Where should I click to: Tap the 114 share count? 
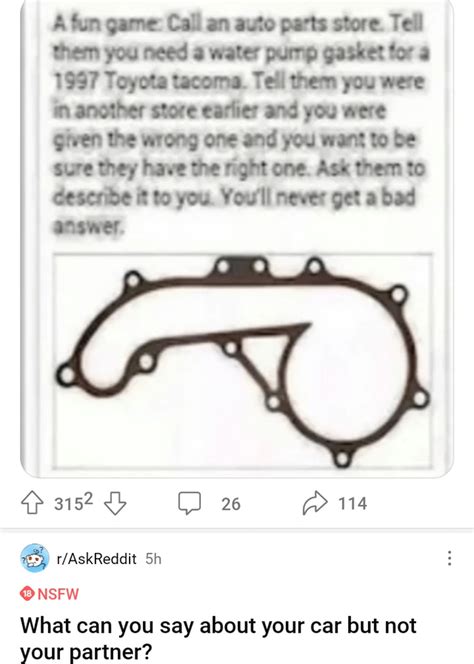pyautogui.click(x=352, y=504)
